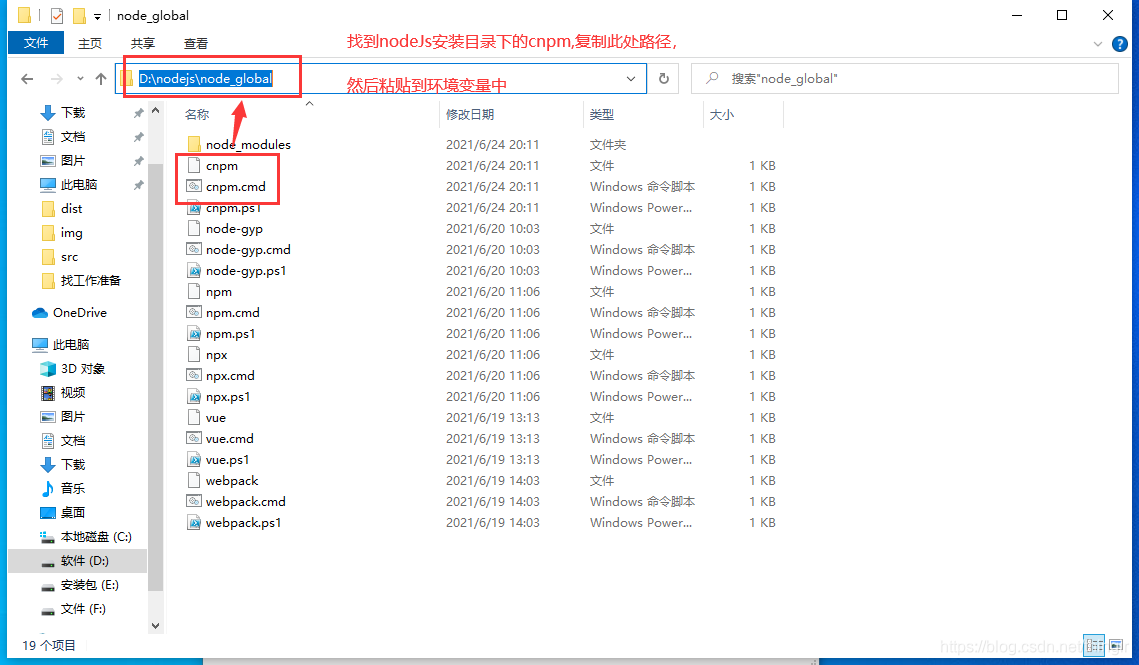The height and width of the screenshot is (665, 1139).
Task: Expand the ribbon with chevron arrow
Action: pyautogui.click(x=1098, y=44)
